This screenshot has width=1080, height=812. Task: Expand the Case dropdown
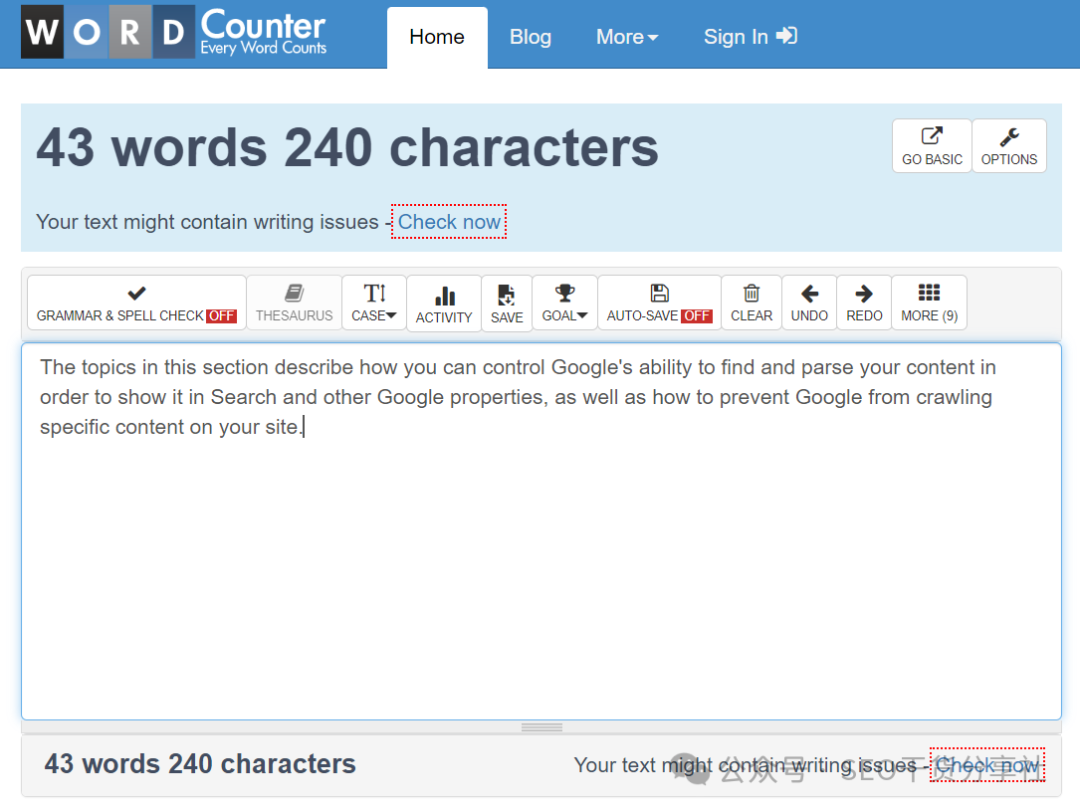374,302
